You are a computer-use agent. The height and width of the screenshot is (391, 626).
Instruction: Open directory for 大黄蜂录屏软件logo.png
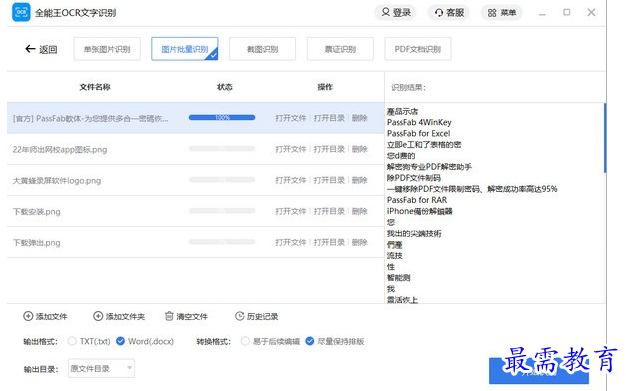[329, 180]
